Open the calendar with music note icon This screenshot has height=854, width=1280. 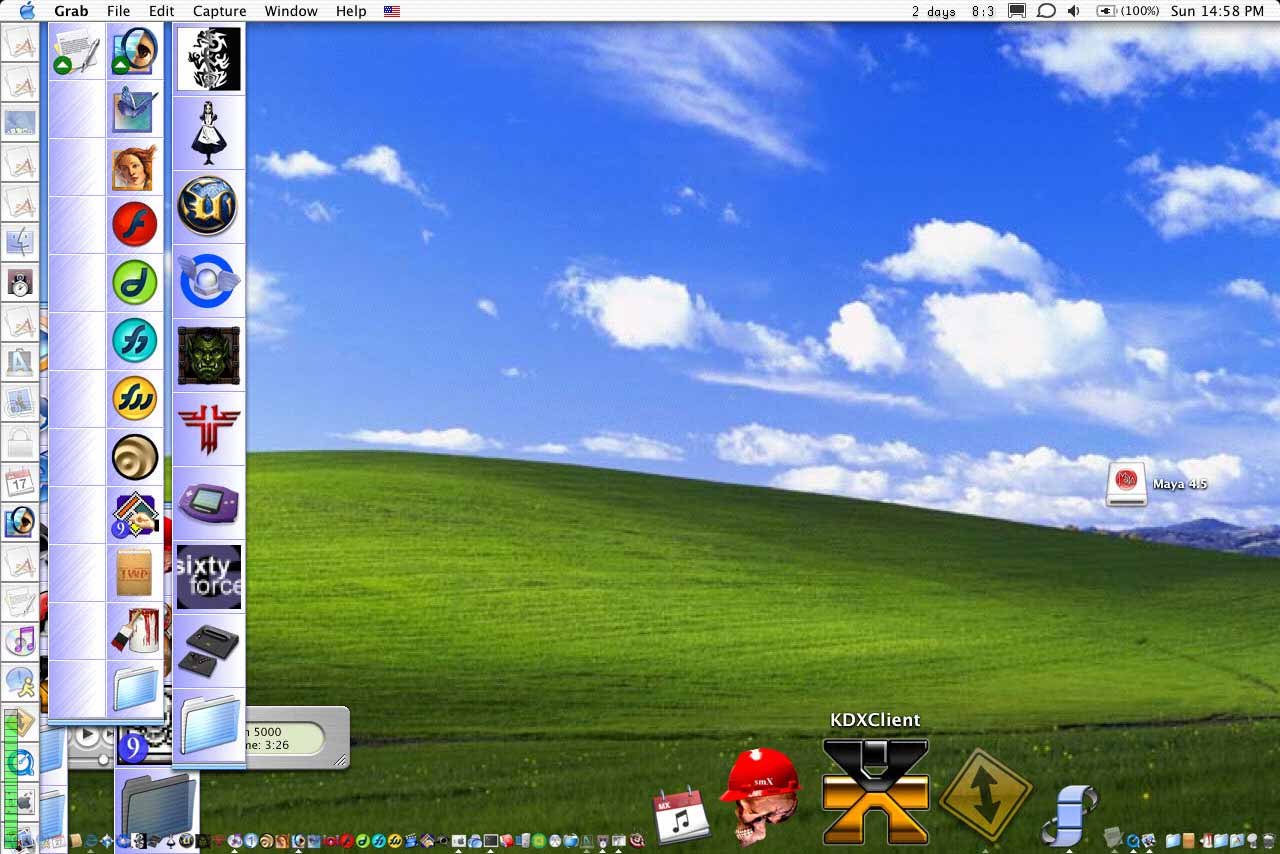[681, 815]
